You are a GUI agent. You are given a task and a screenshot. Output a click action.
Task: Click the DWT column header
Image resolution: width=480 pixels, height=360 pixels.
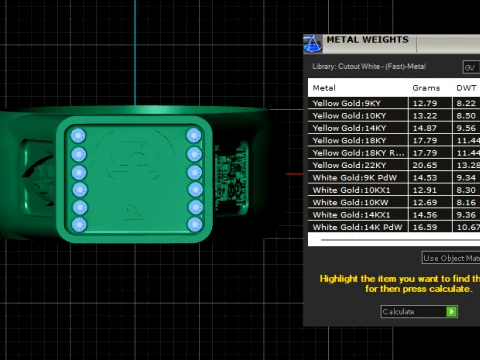tap(466, 88)
